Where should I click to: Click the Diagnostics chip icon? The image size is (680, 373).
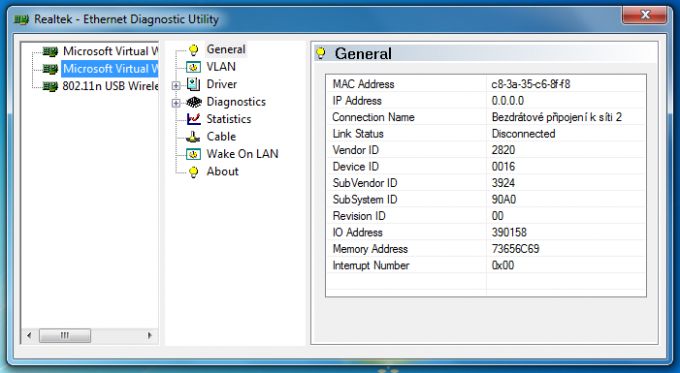pyautogui.click(x=193, y=102)
